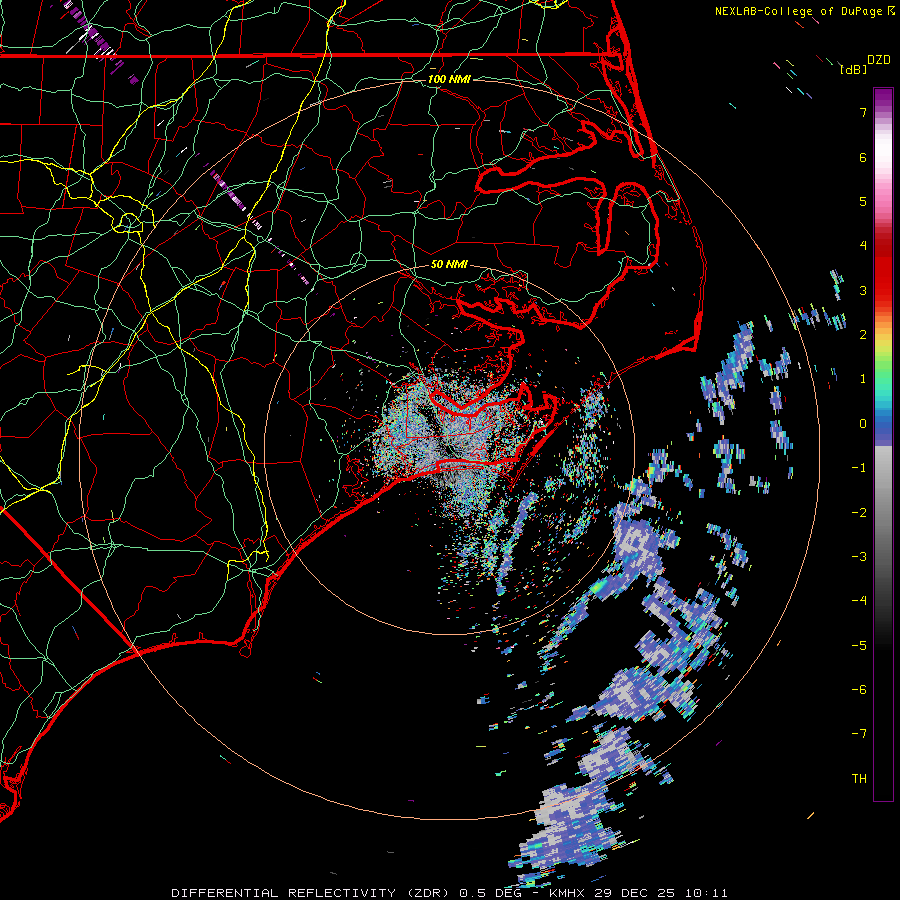Click the DZD label above the color scale

click(879, 60)
